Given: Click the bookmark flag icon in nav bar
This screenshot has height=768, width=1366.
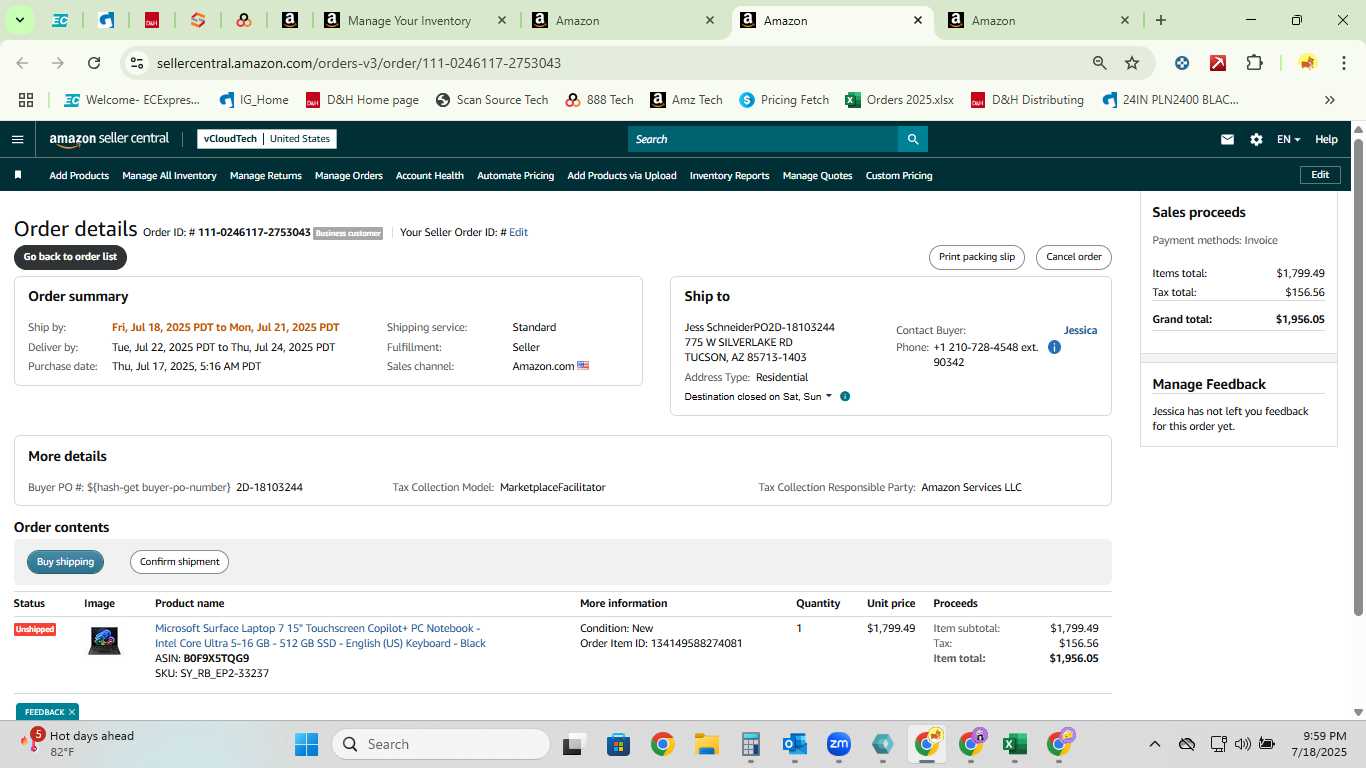Looking at the screenshot, I should tap(18, 175).
